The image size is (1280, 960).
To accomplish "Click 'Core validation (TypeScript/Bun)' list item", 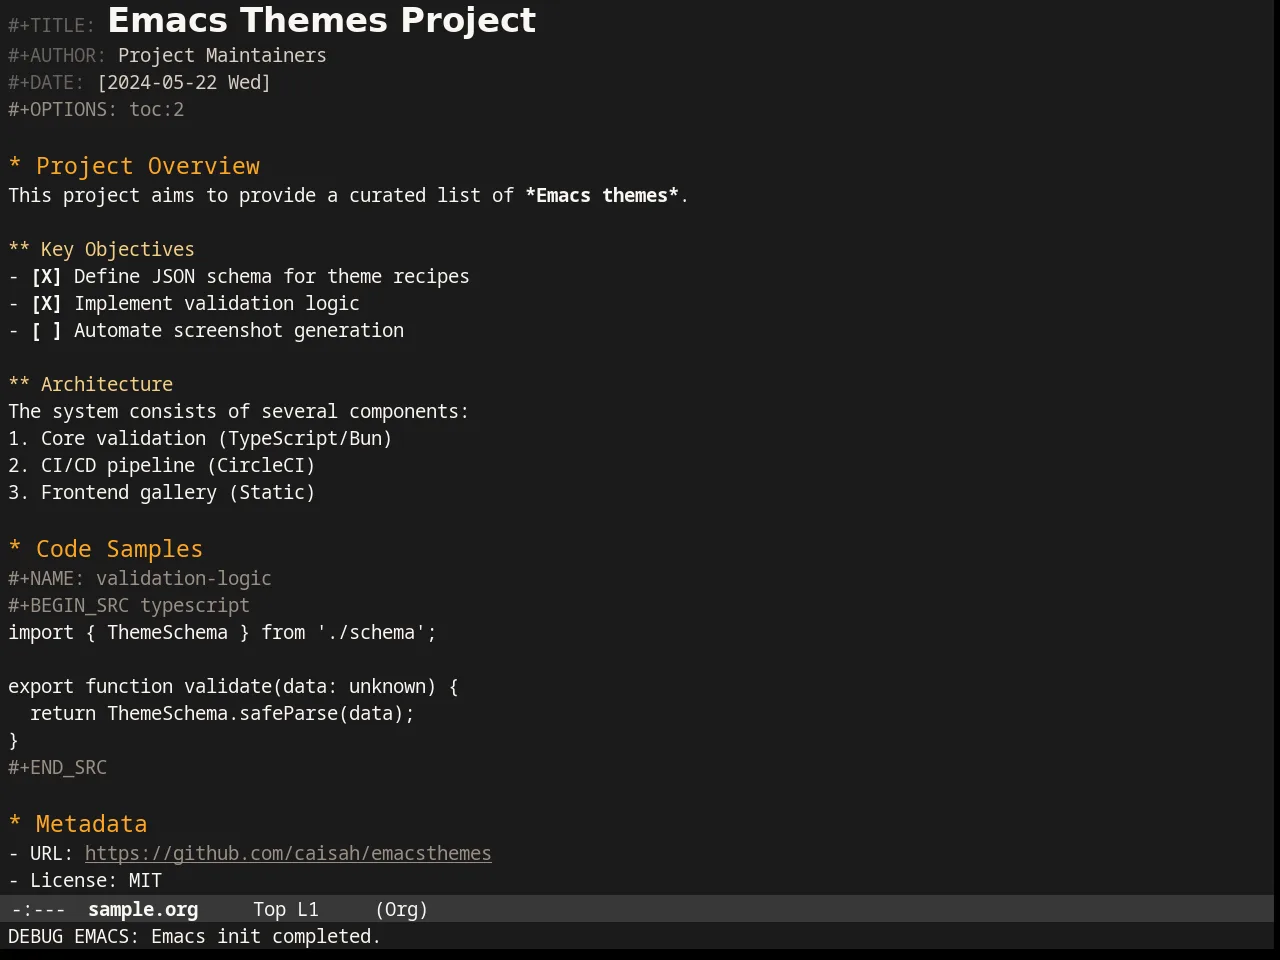I will 200,438.
